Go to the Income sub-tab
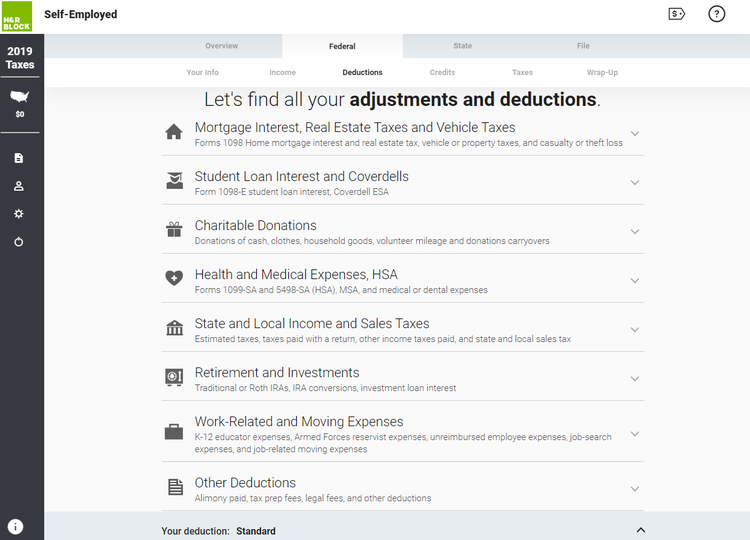The image size is (750, 540). click(282, 73)
